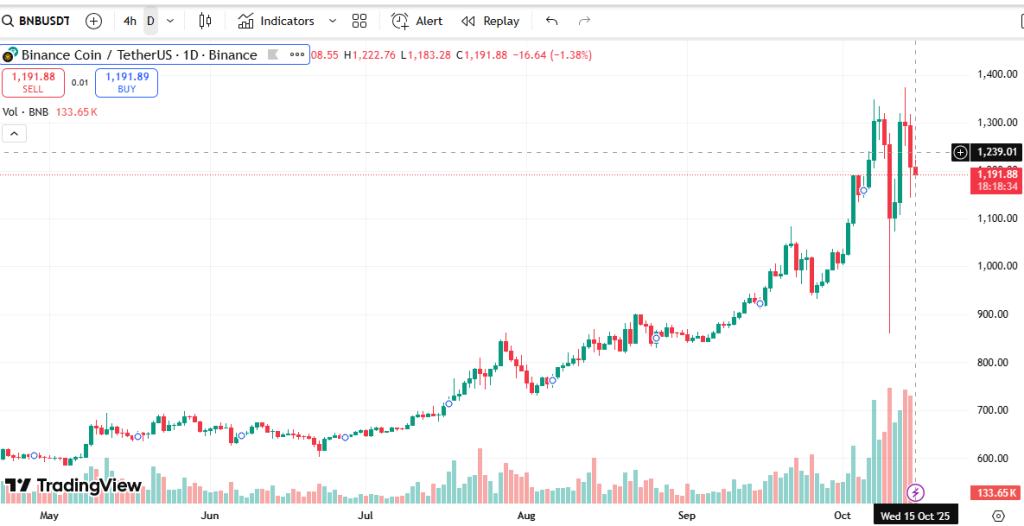Click the blue BUY 1,191.89 button
Viewport: 1024px width, 526px height.
click(126, 82)
